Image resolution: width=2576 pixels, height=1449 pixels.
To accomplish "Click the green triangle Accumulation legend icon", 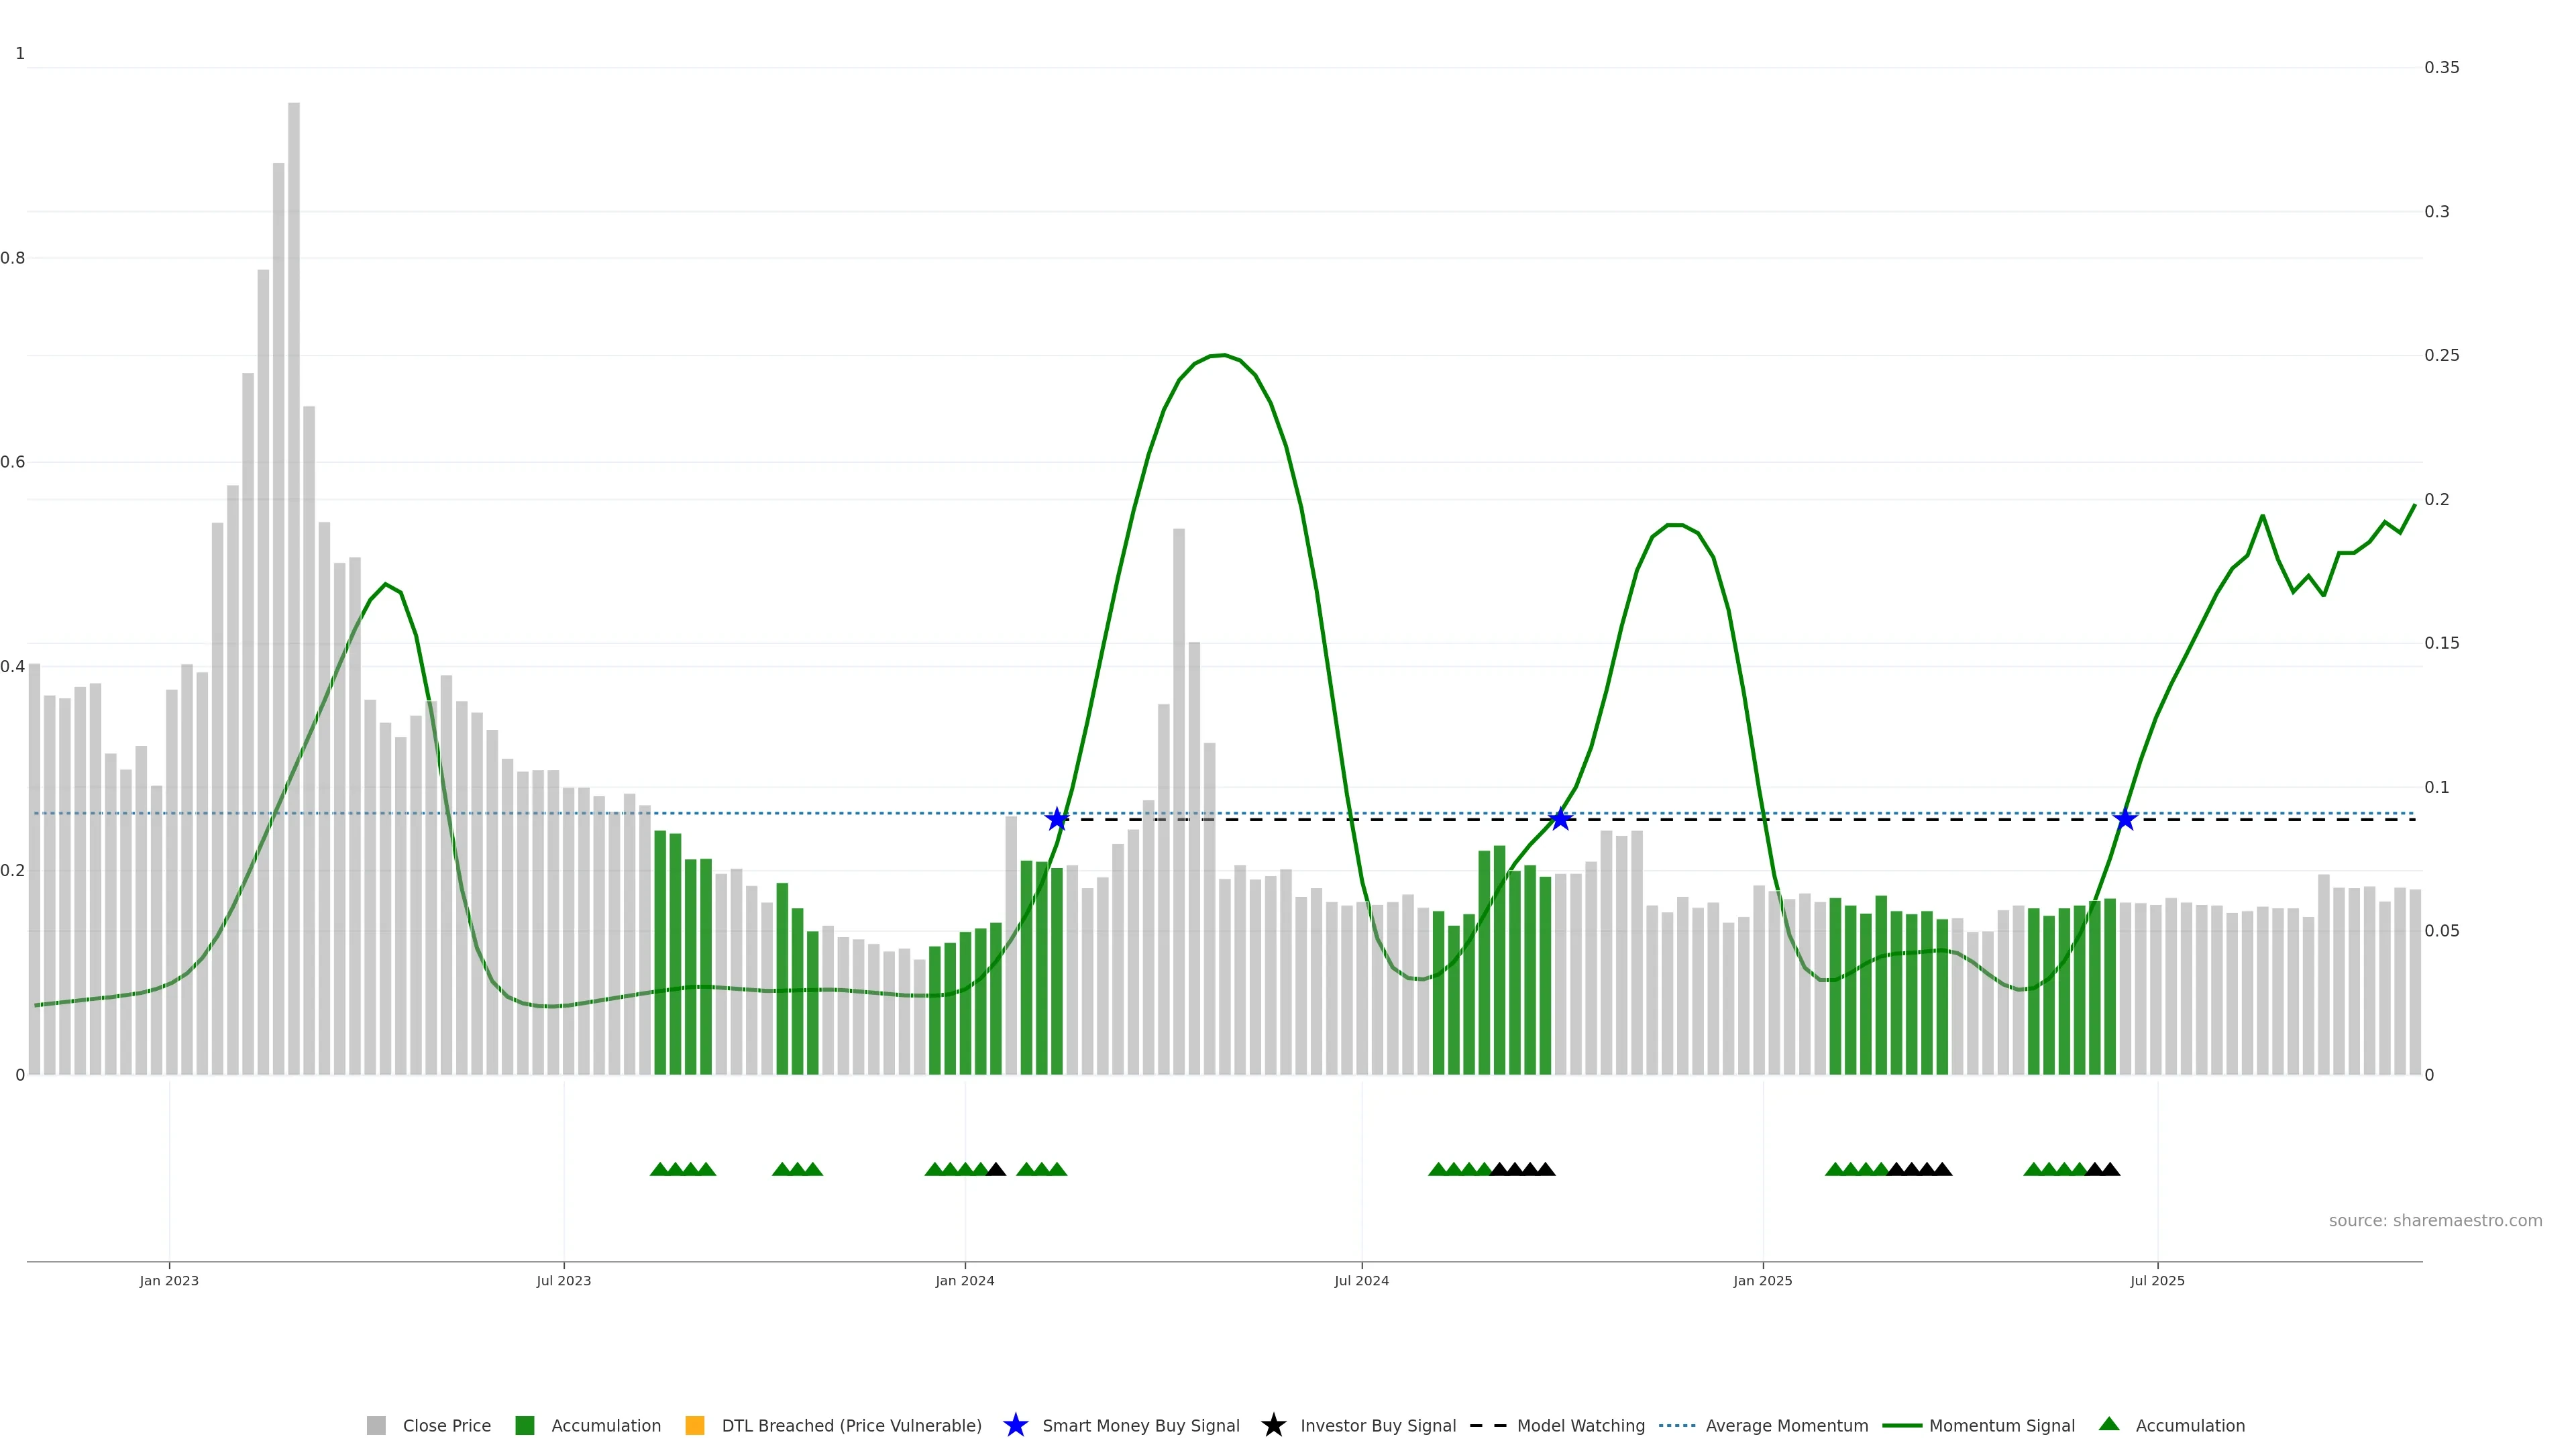I will 2109,1424.
